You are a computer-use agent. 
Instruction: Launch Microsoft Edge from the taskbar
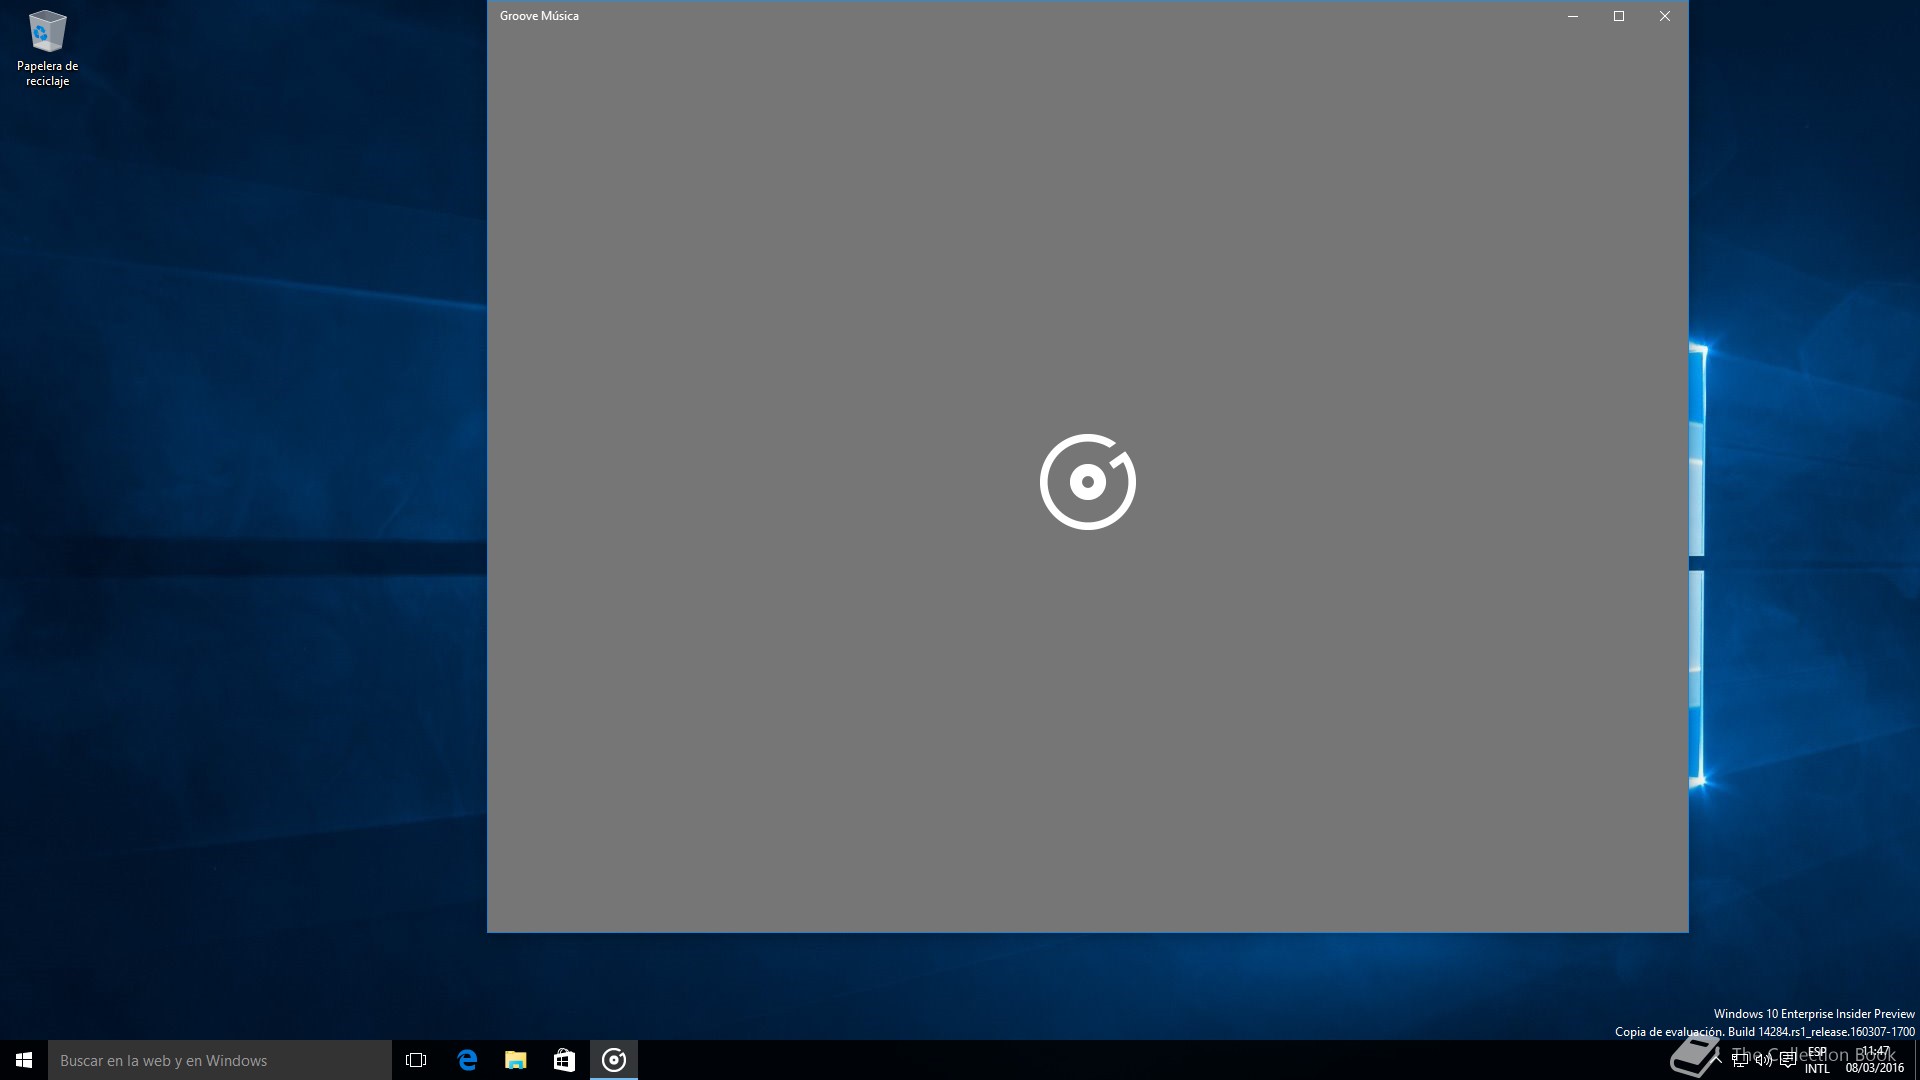point(467,1060)
